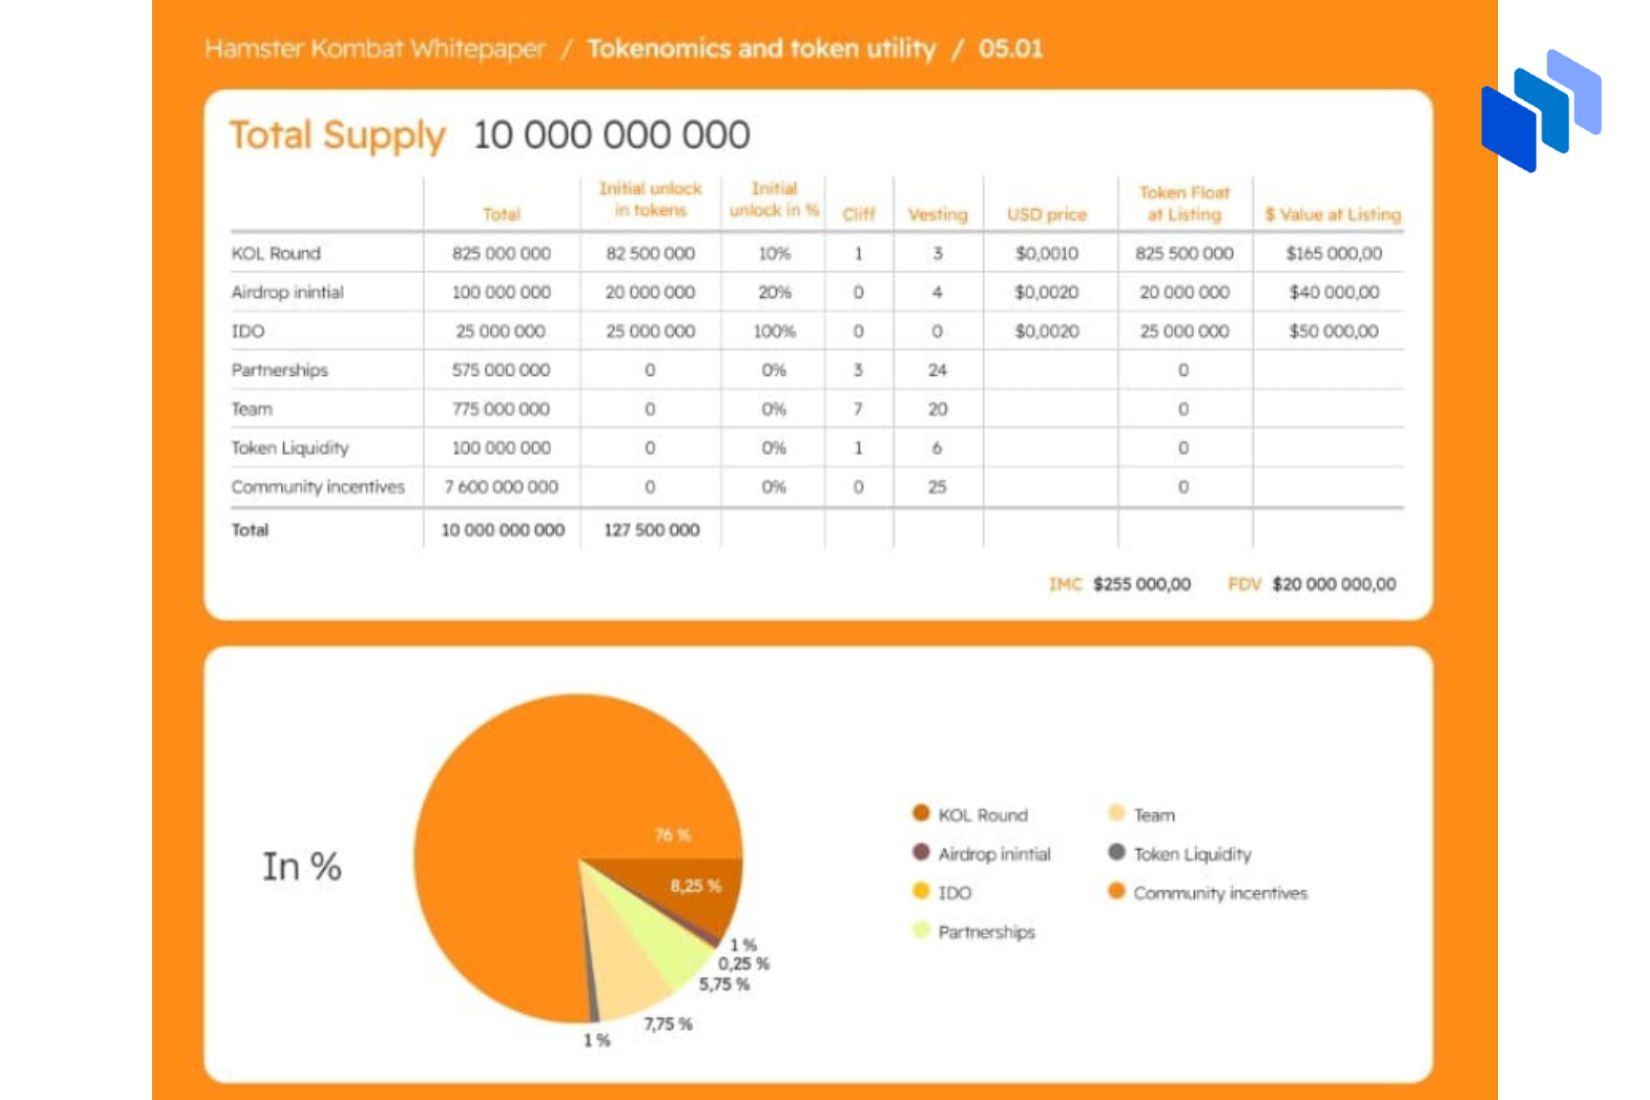Click the "Initial unlock in tokens" column header
Screen dimensions: 1650x1100
tap(650, 199)
